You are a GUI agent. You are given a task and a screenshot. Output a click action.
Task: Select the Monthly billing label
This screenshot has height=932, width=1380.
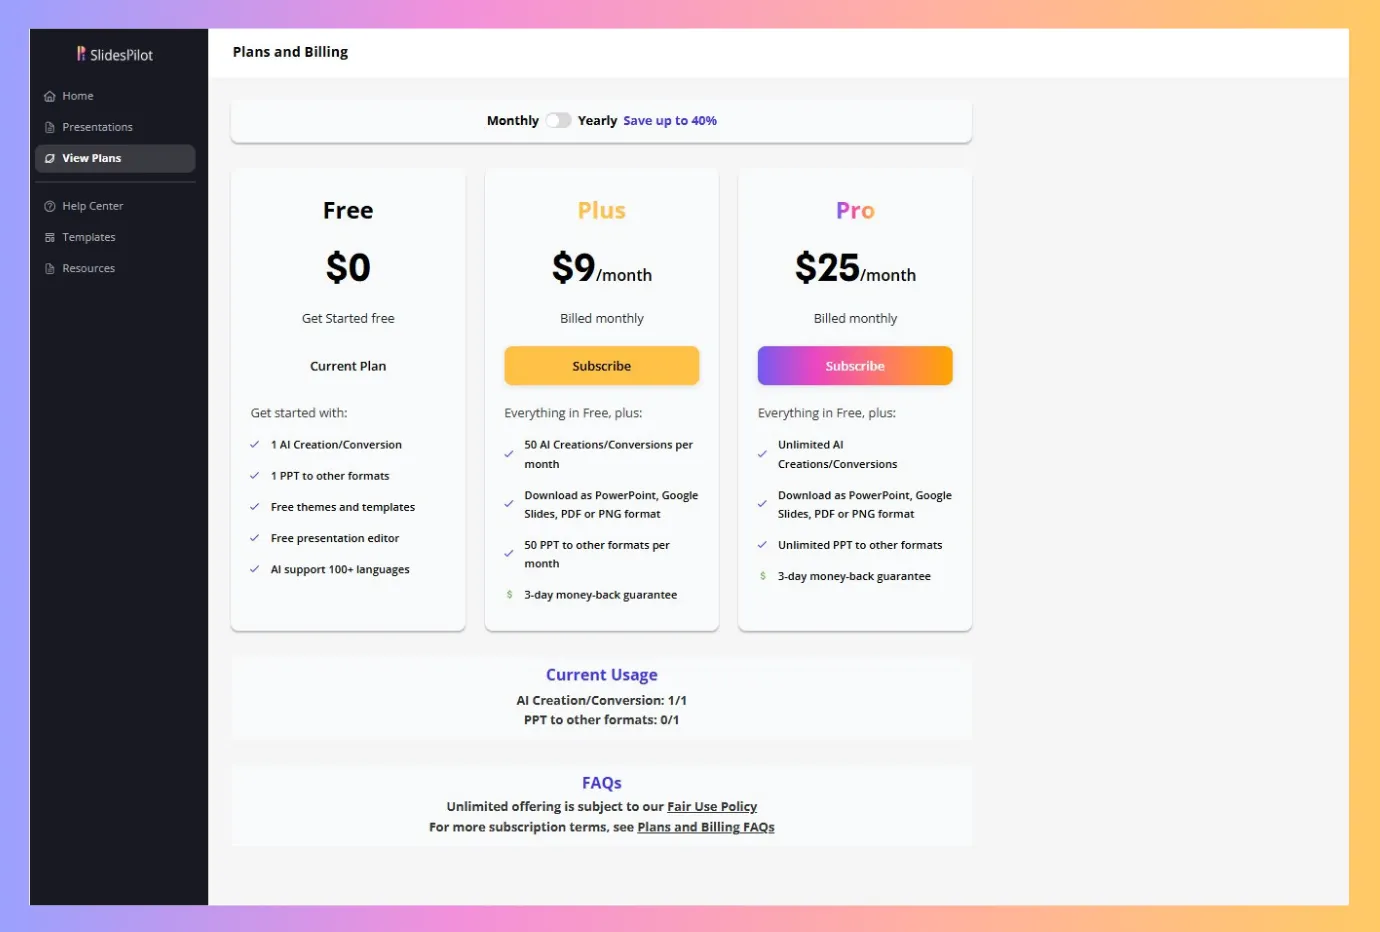point(512,121)
